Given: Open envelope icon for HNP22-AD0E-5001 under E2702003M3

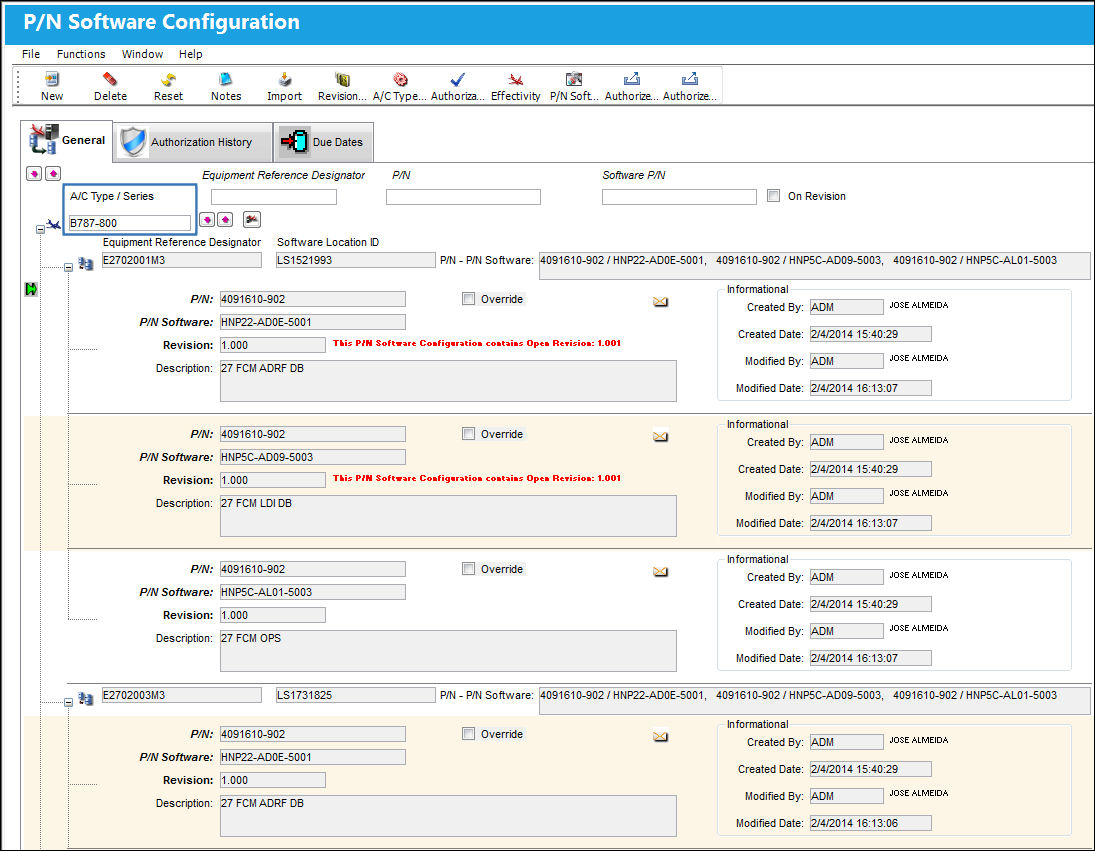Looking at the screenshot, I should [660, 737].
